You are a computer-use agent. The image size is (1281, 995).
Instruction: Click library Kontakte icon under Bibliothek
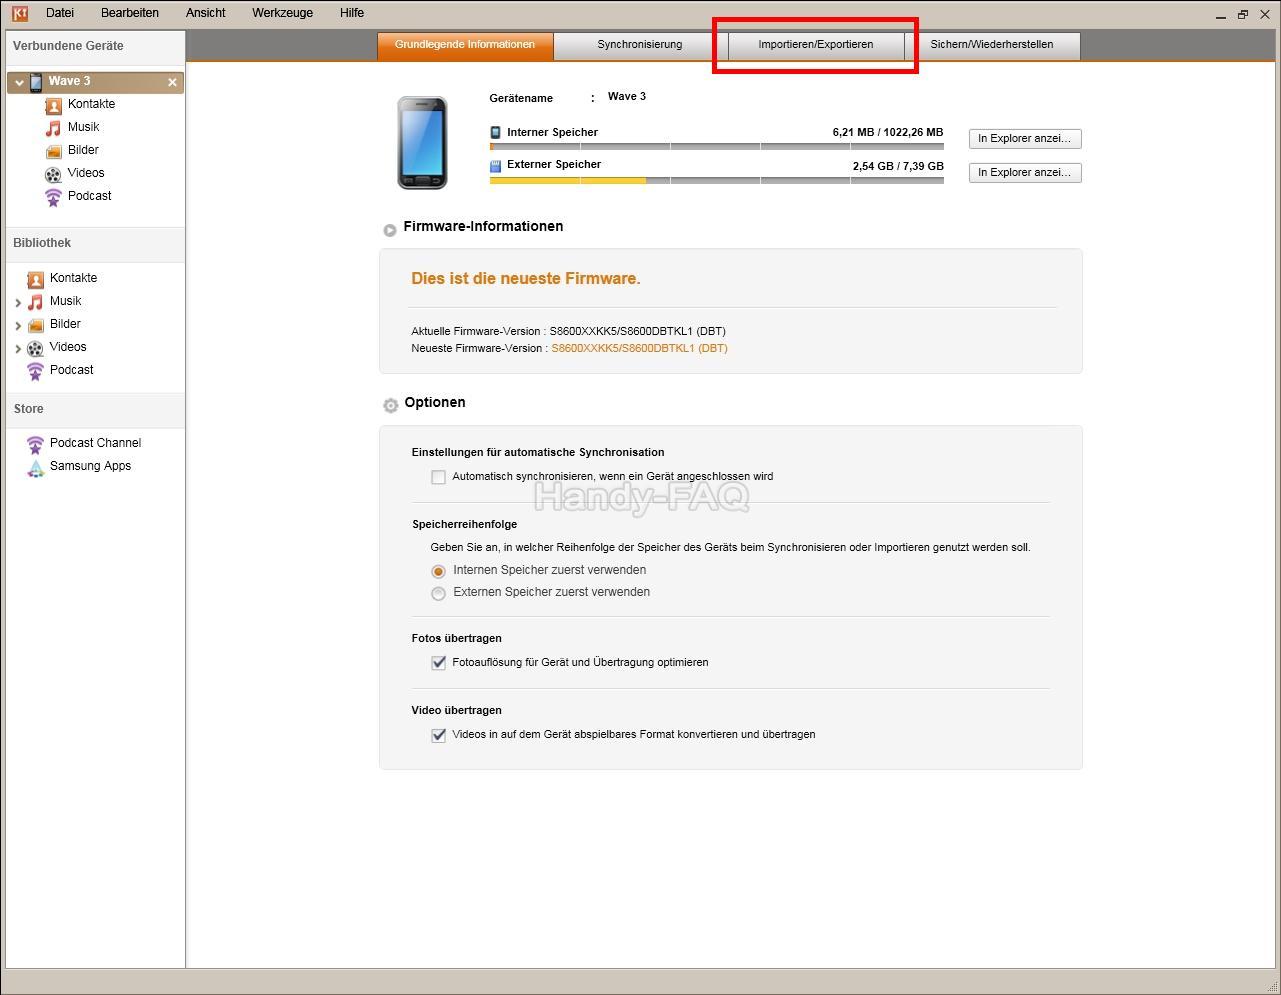pyautogui.click(x=35, y=279)
